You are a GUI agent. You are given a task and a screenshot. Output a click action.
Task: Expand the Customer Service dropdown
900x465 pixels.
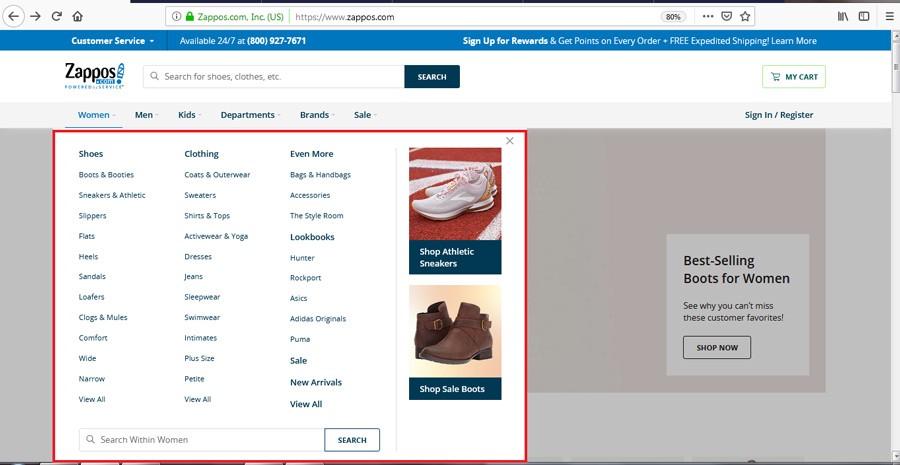pos(113,41)
